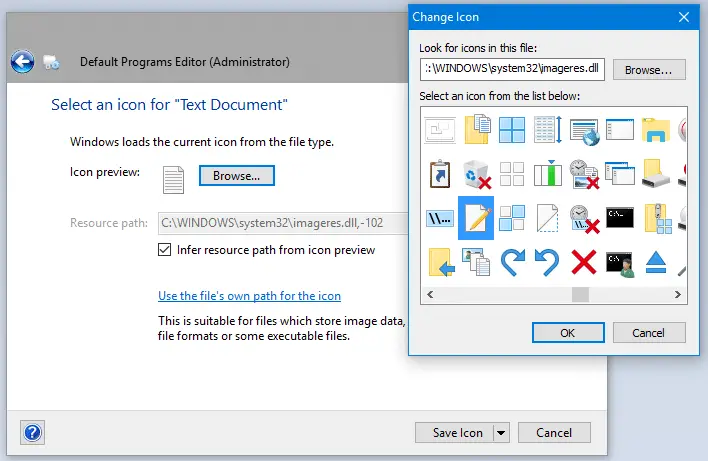The width and height of the screenshot is (708, 461).
Task: Click the icon list scroll left arrow
Action: 430,294
